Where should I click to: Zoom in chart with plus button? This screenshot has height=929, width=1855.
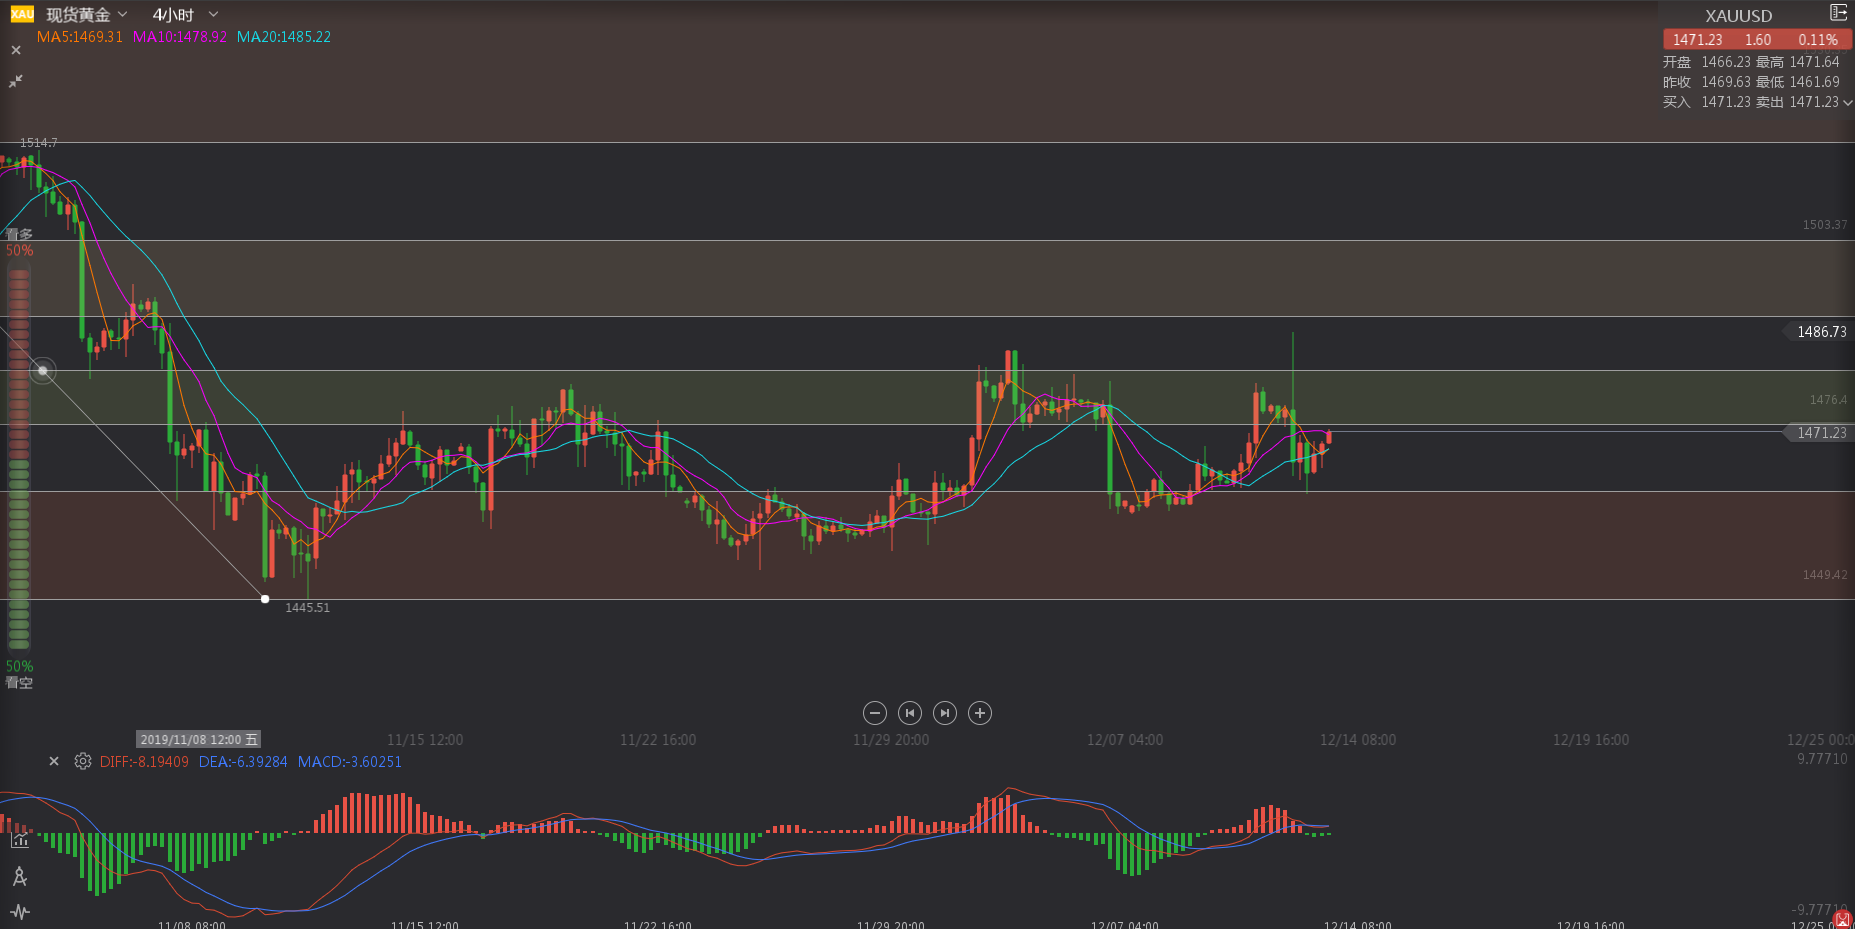[980, 713]
